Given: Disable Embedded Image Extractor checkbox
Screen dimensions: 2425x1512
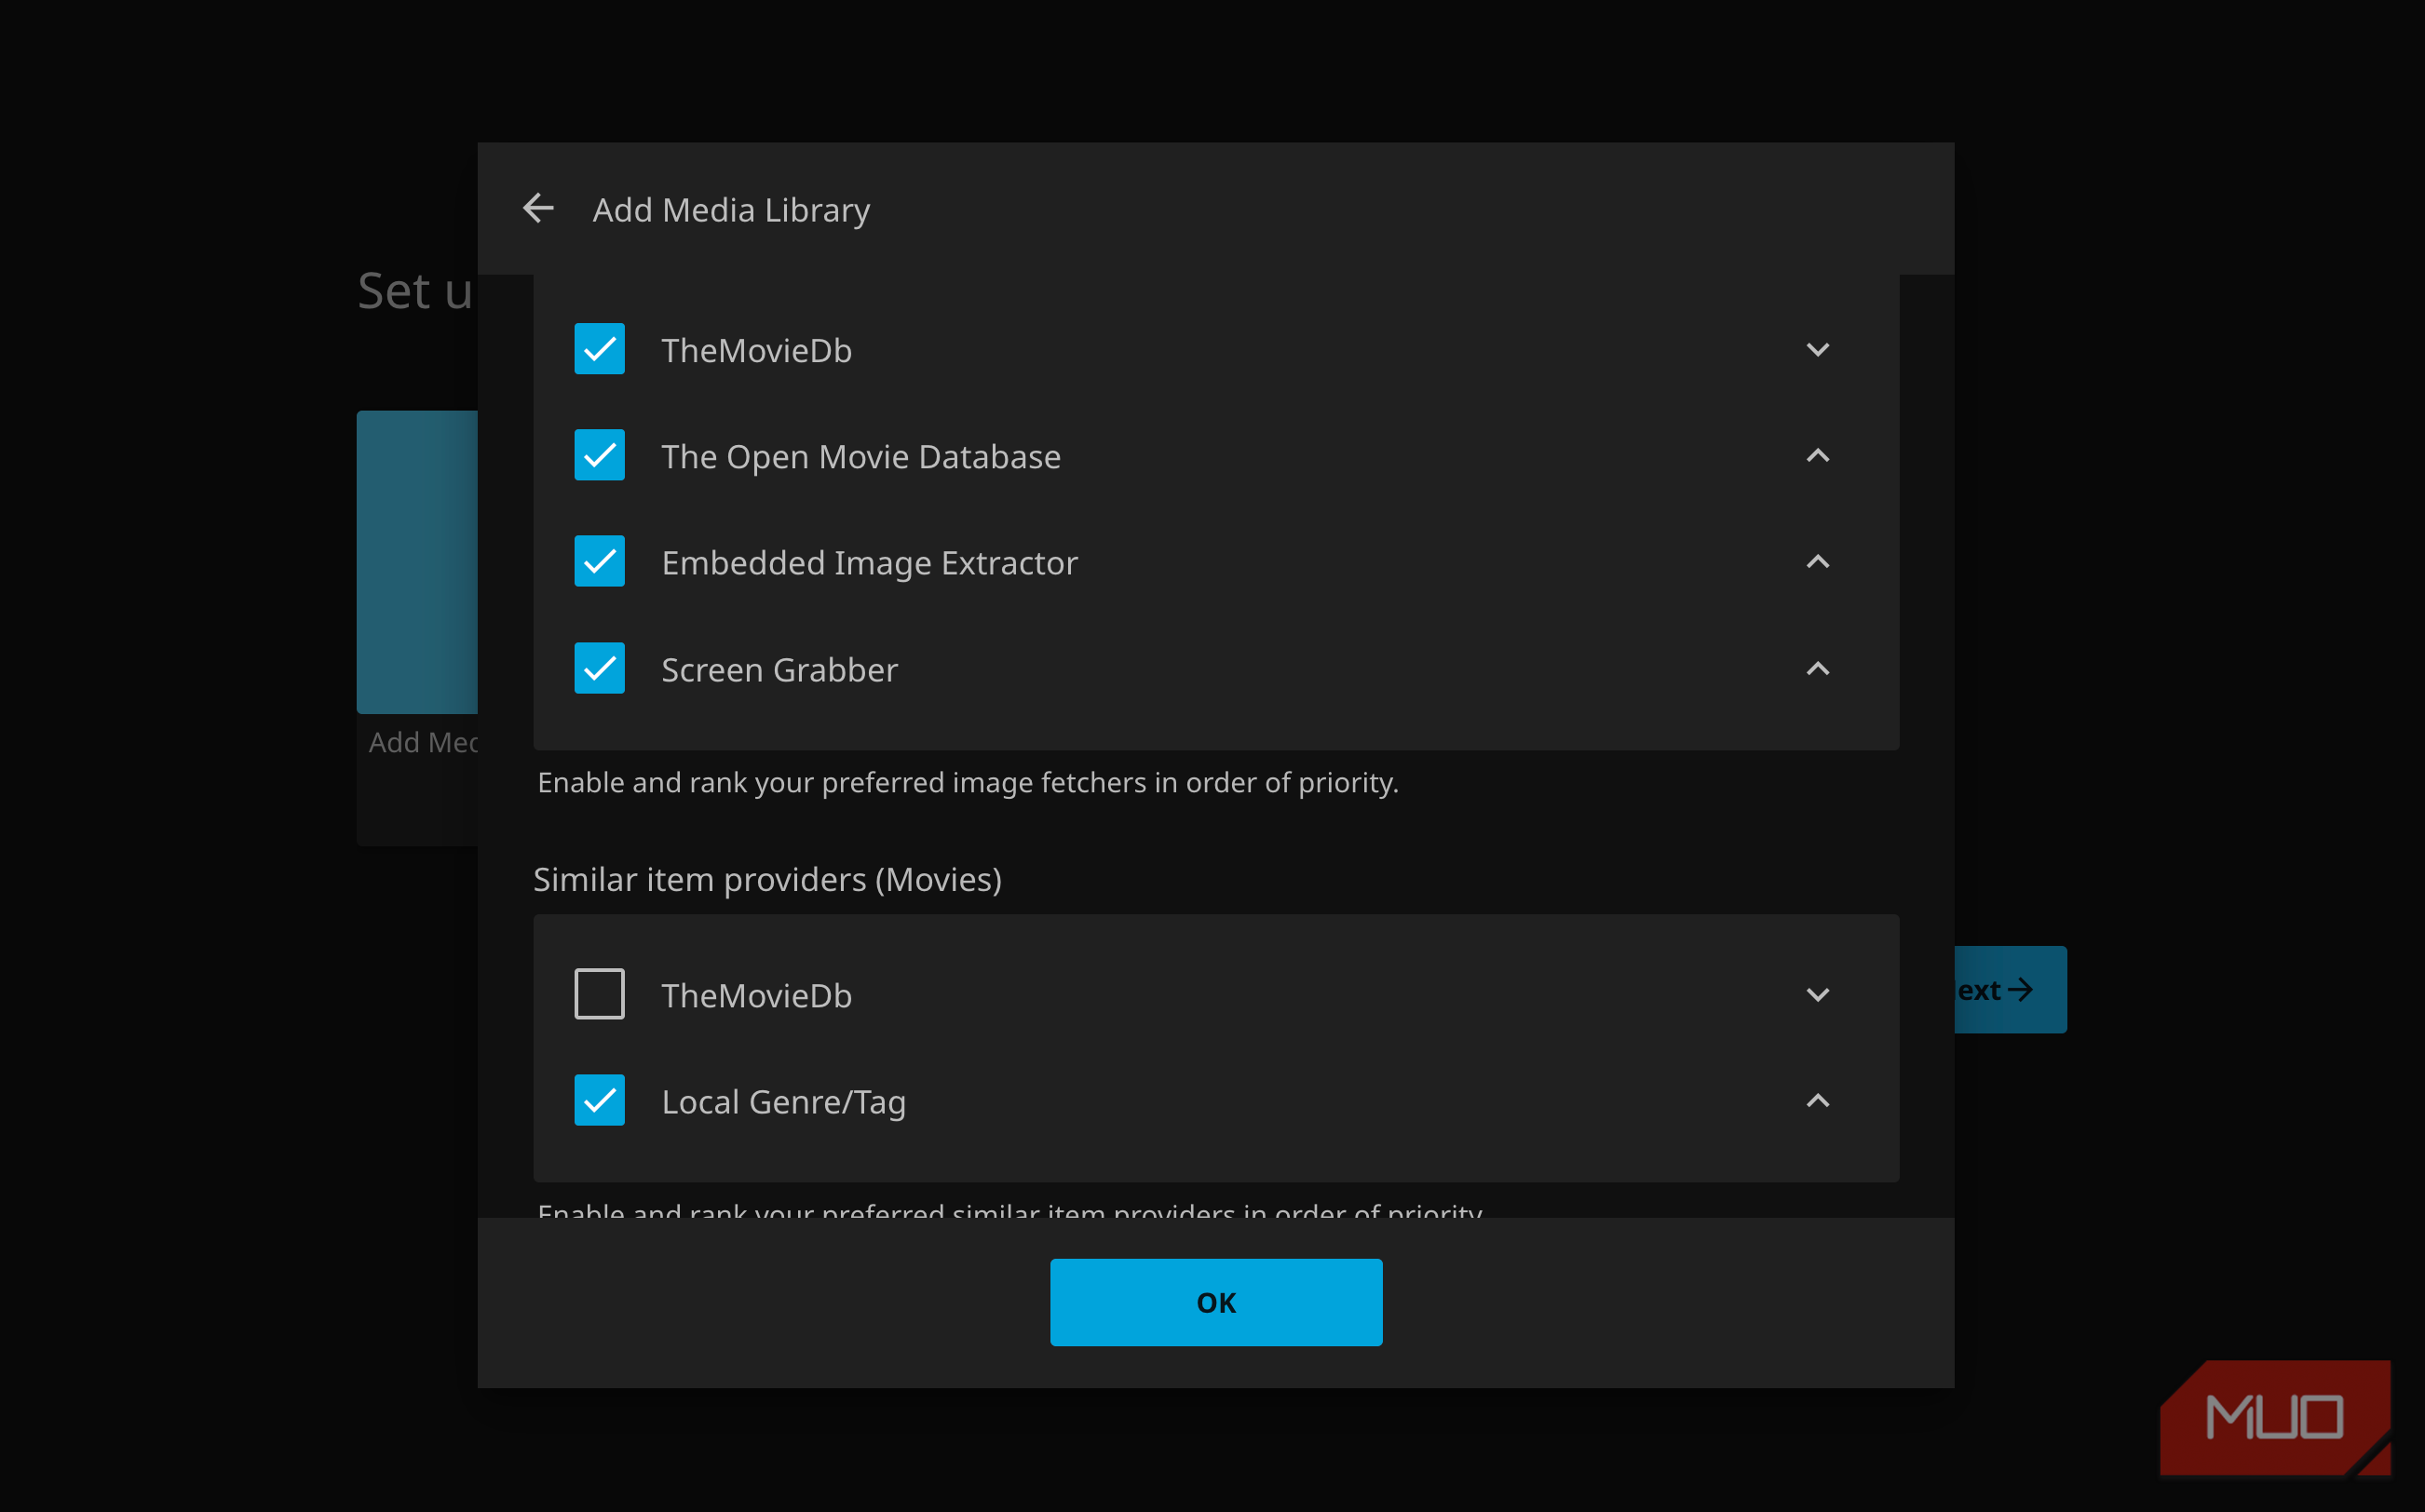Looking at the screenshot, I should coord(599,561).
